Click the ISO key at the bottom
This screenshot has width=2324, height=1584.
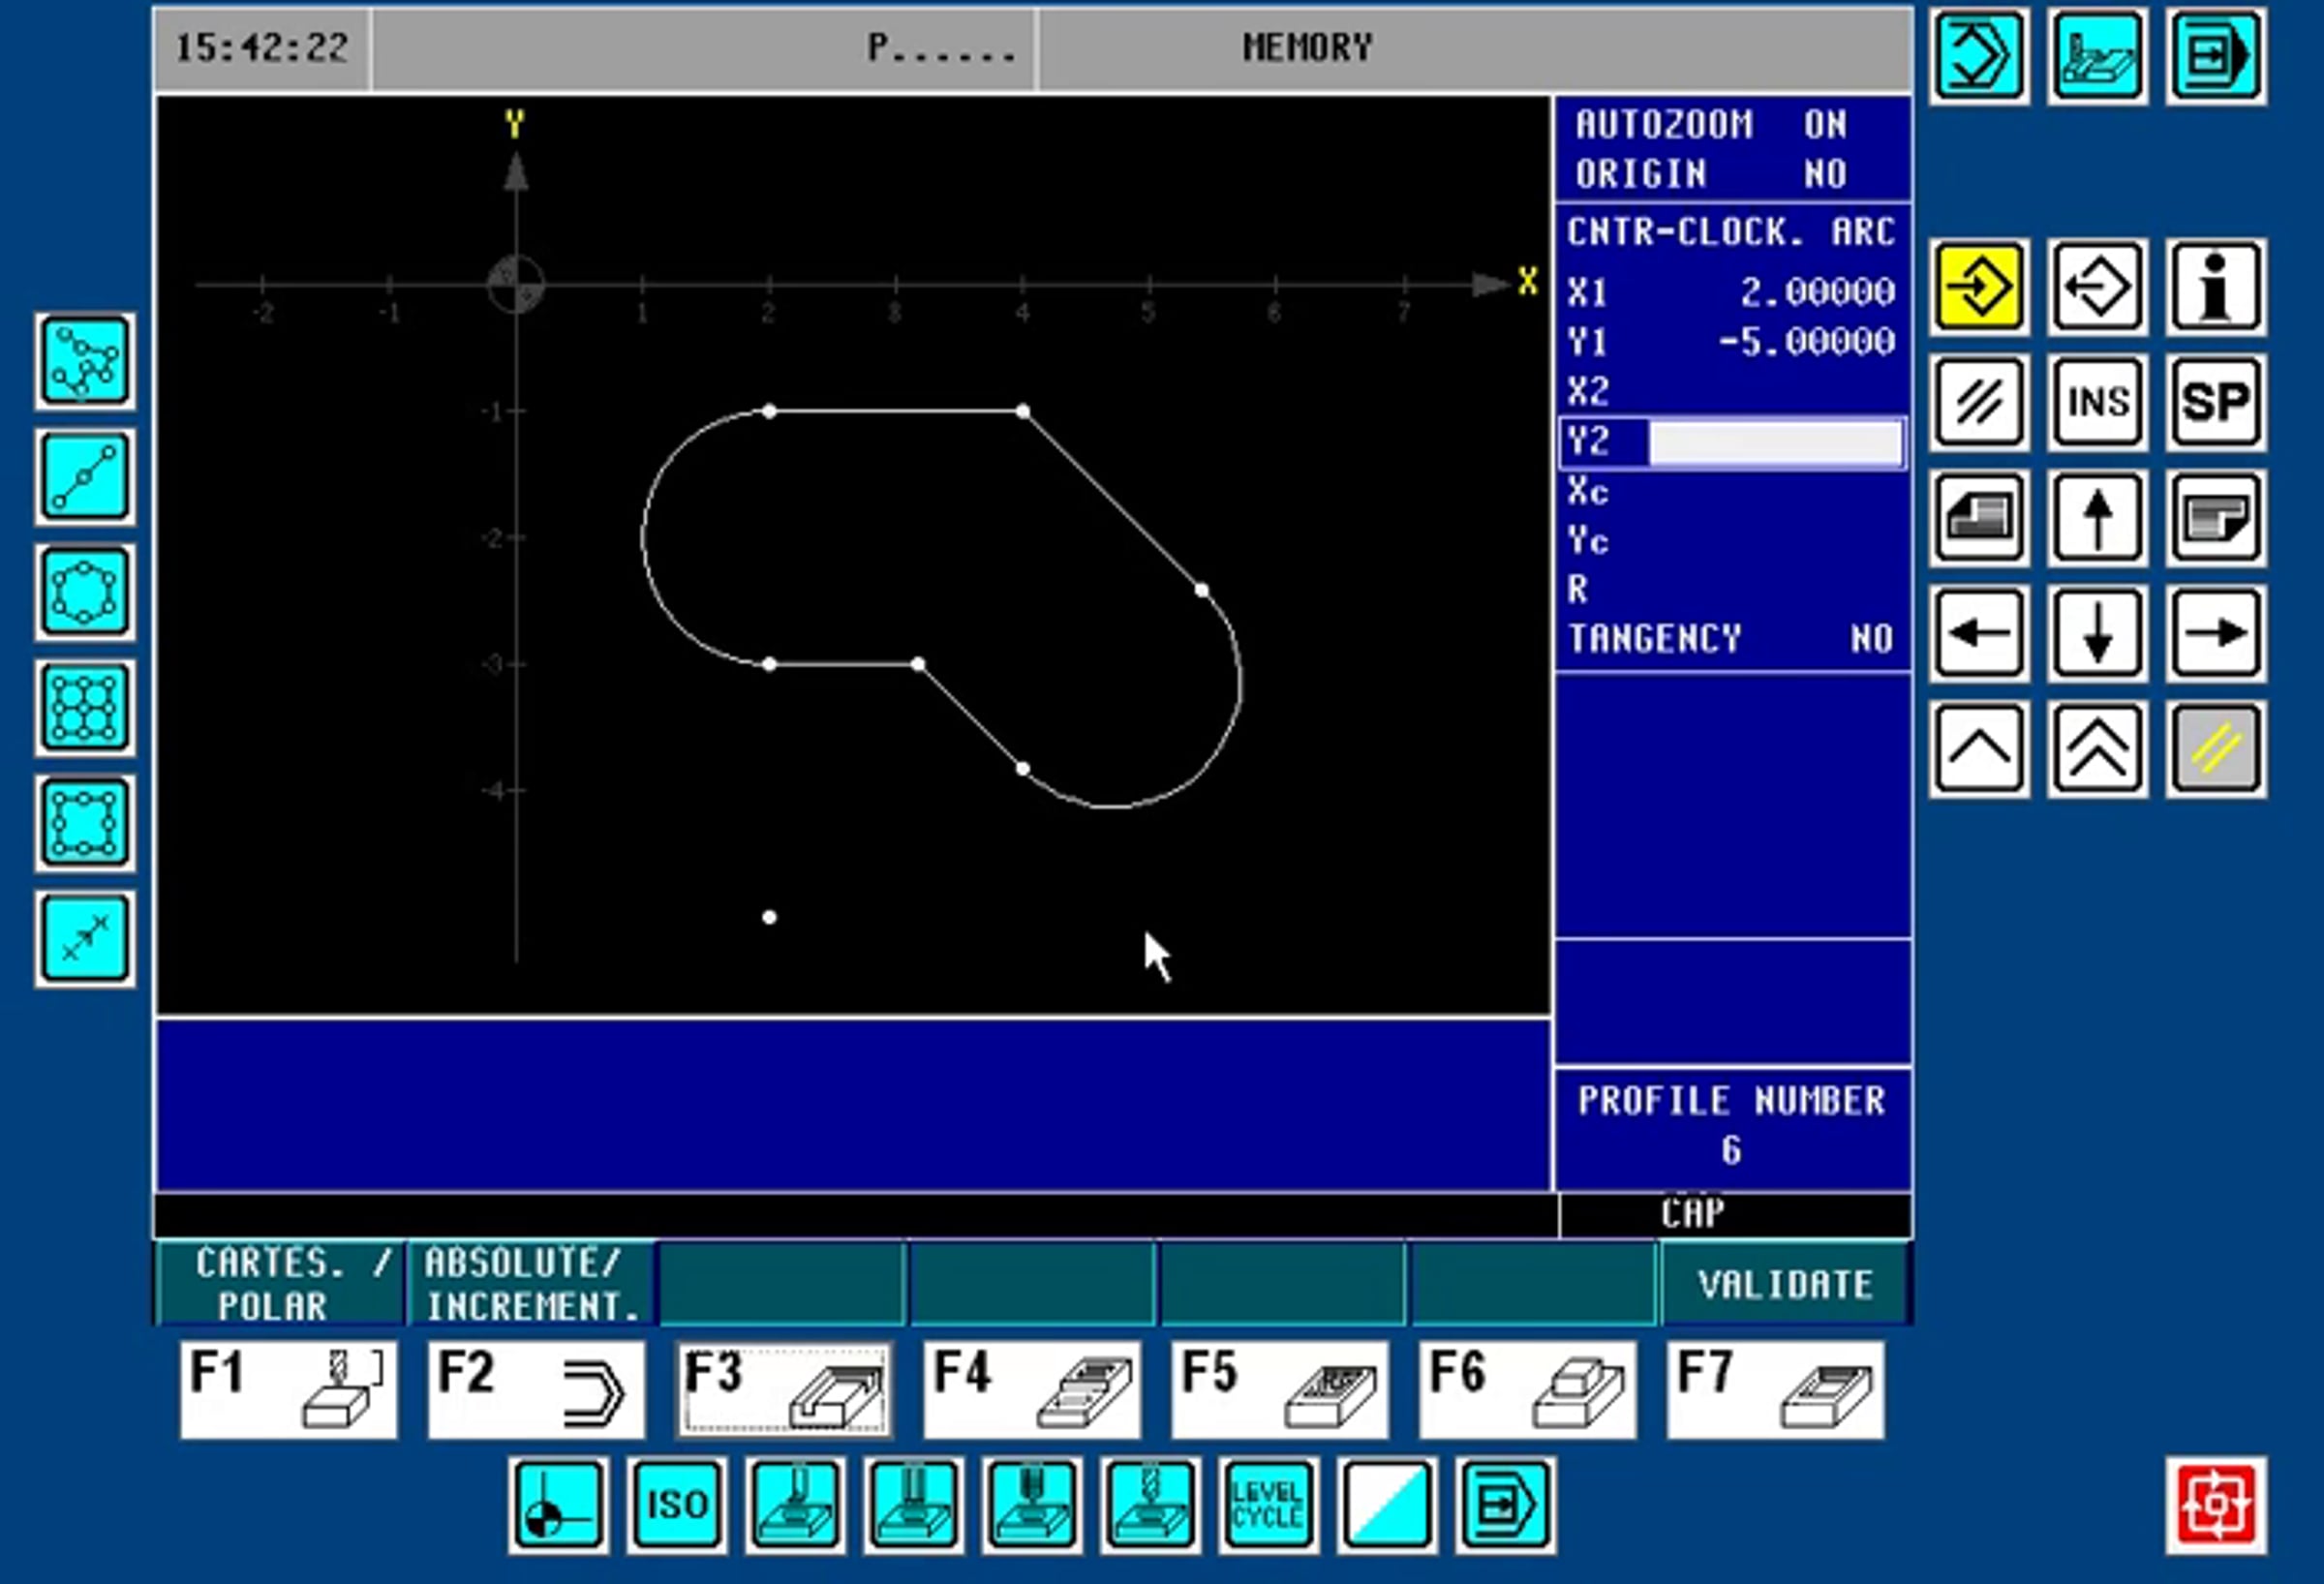click(677, 1504)
